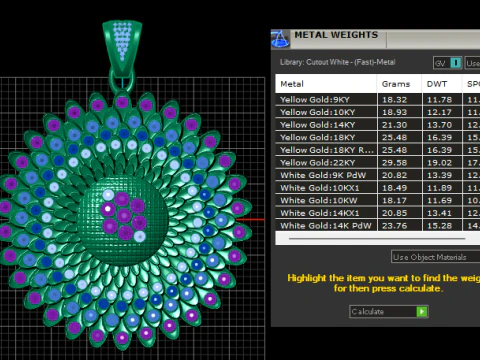Click the DWT column header
Viewport: 480px width, 360px height.
442,84
